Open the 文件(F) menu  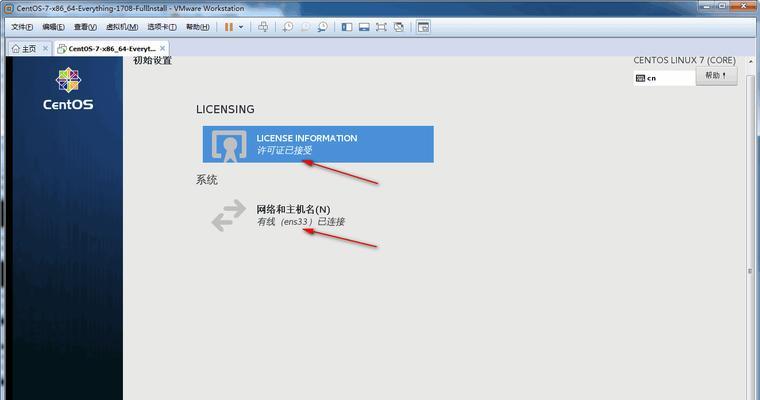tap(22, 27)
